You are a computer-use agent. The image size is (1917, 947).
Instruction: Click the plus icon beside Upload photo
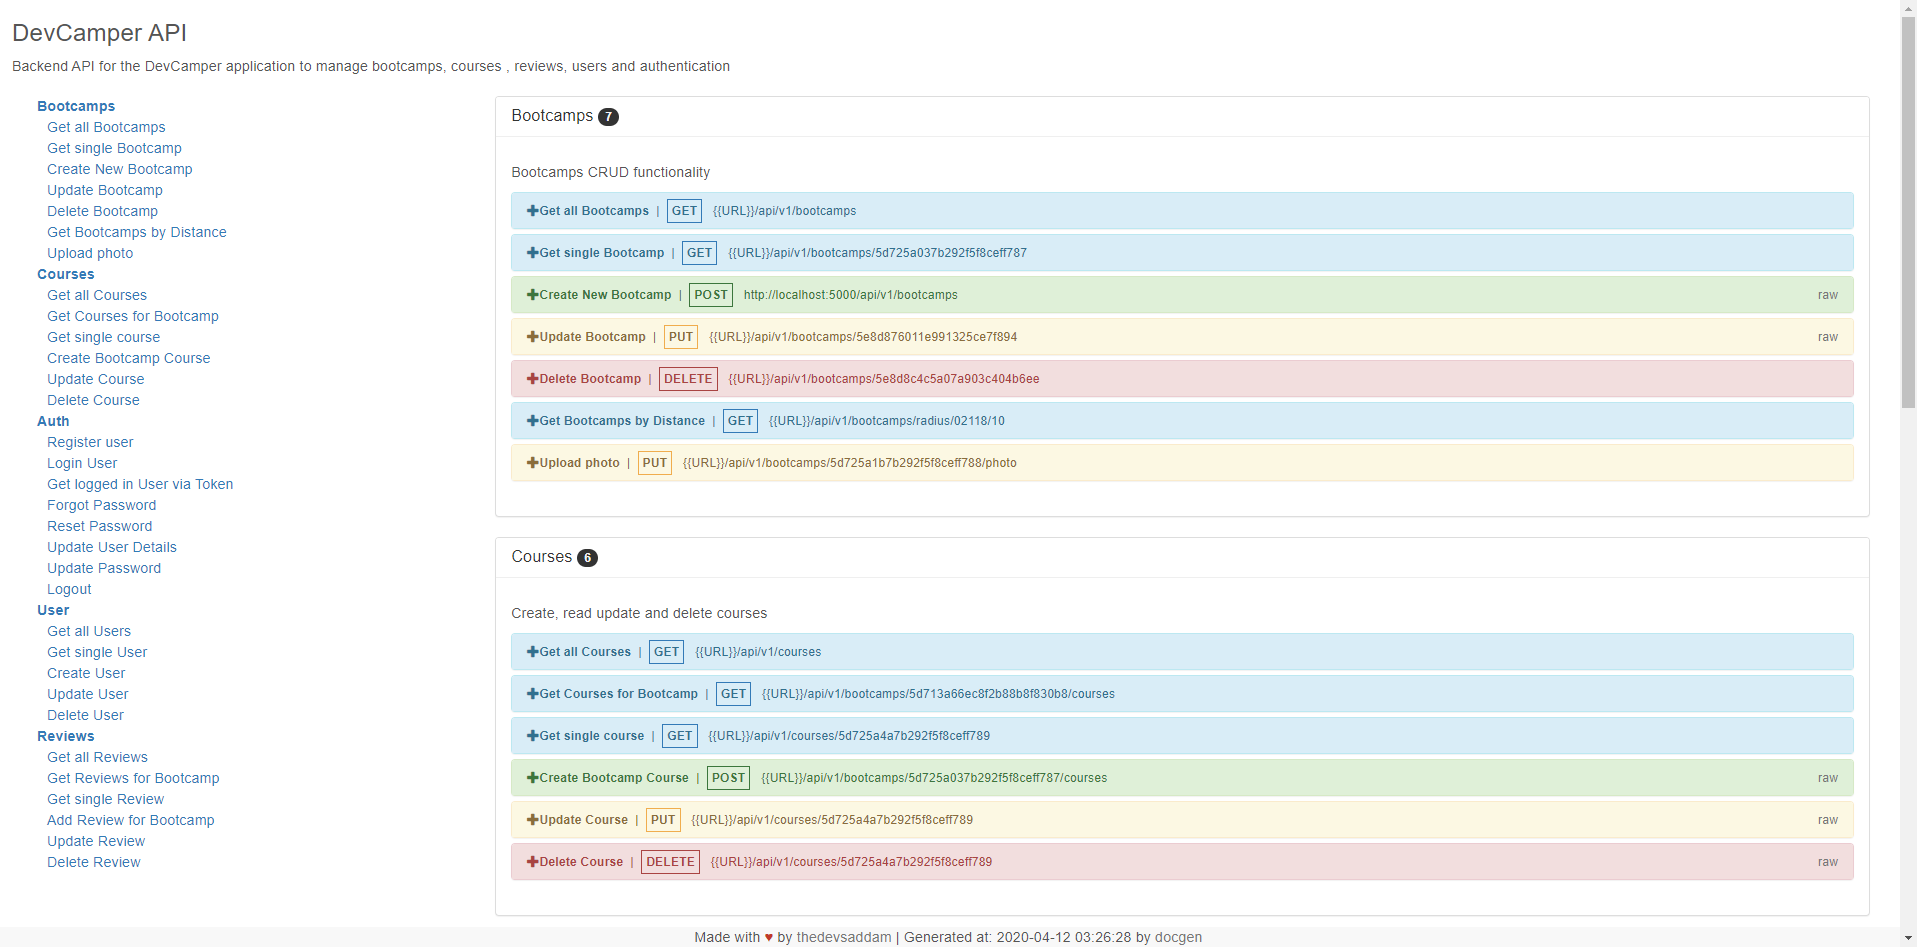533,463
